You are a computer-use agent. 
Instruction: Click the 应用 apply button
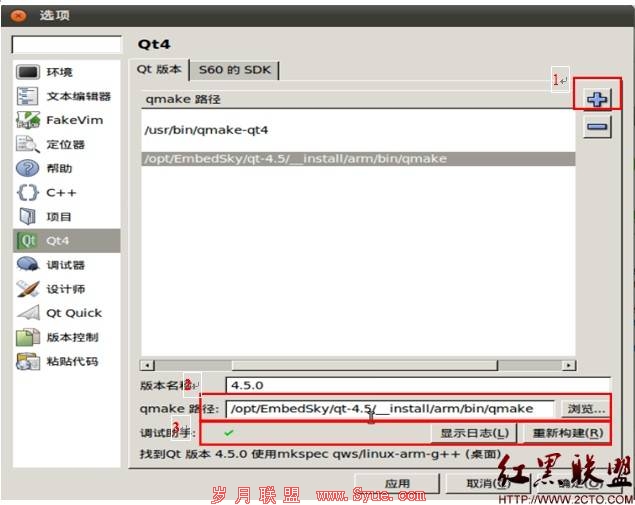[397, 484]
